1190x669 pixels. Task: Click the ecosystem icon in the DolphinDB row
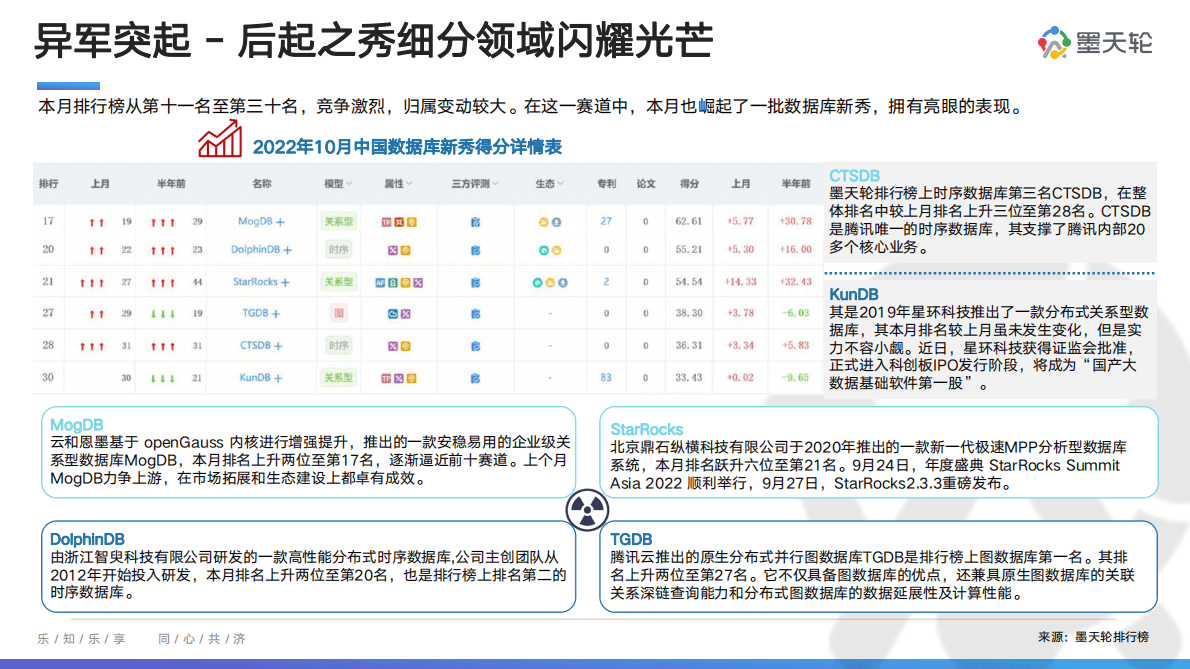[x=544, y=250]
